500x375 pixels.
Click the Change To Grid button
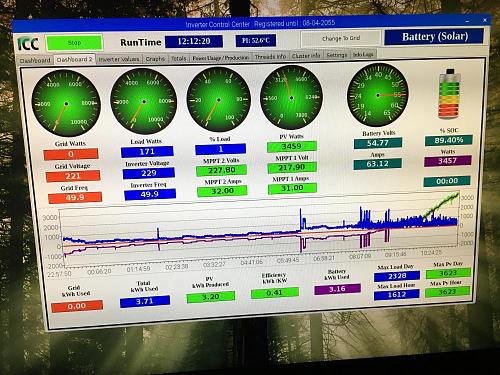click(341, 38)
